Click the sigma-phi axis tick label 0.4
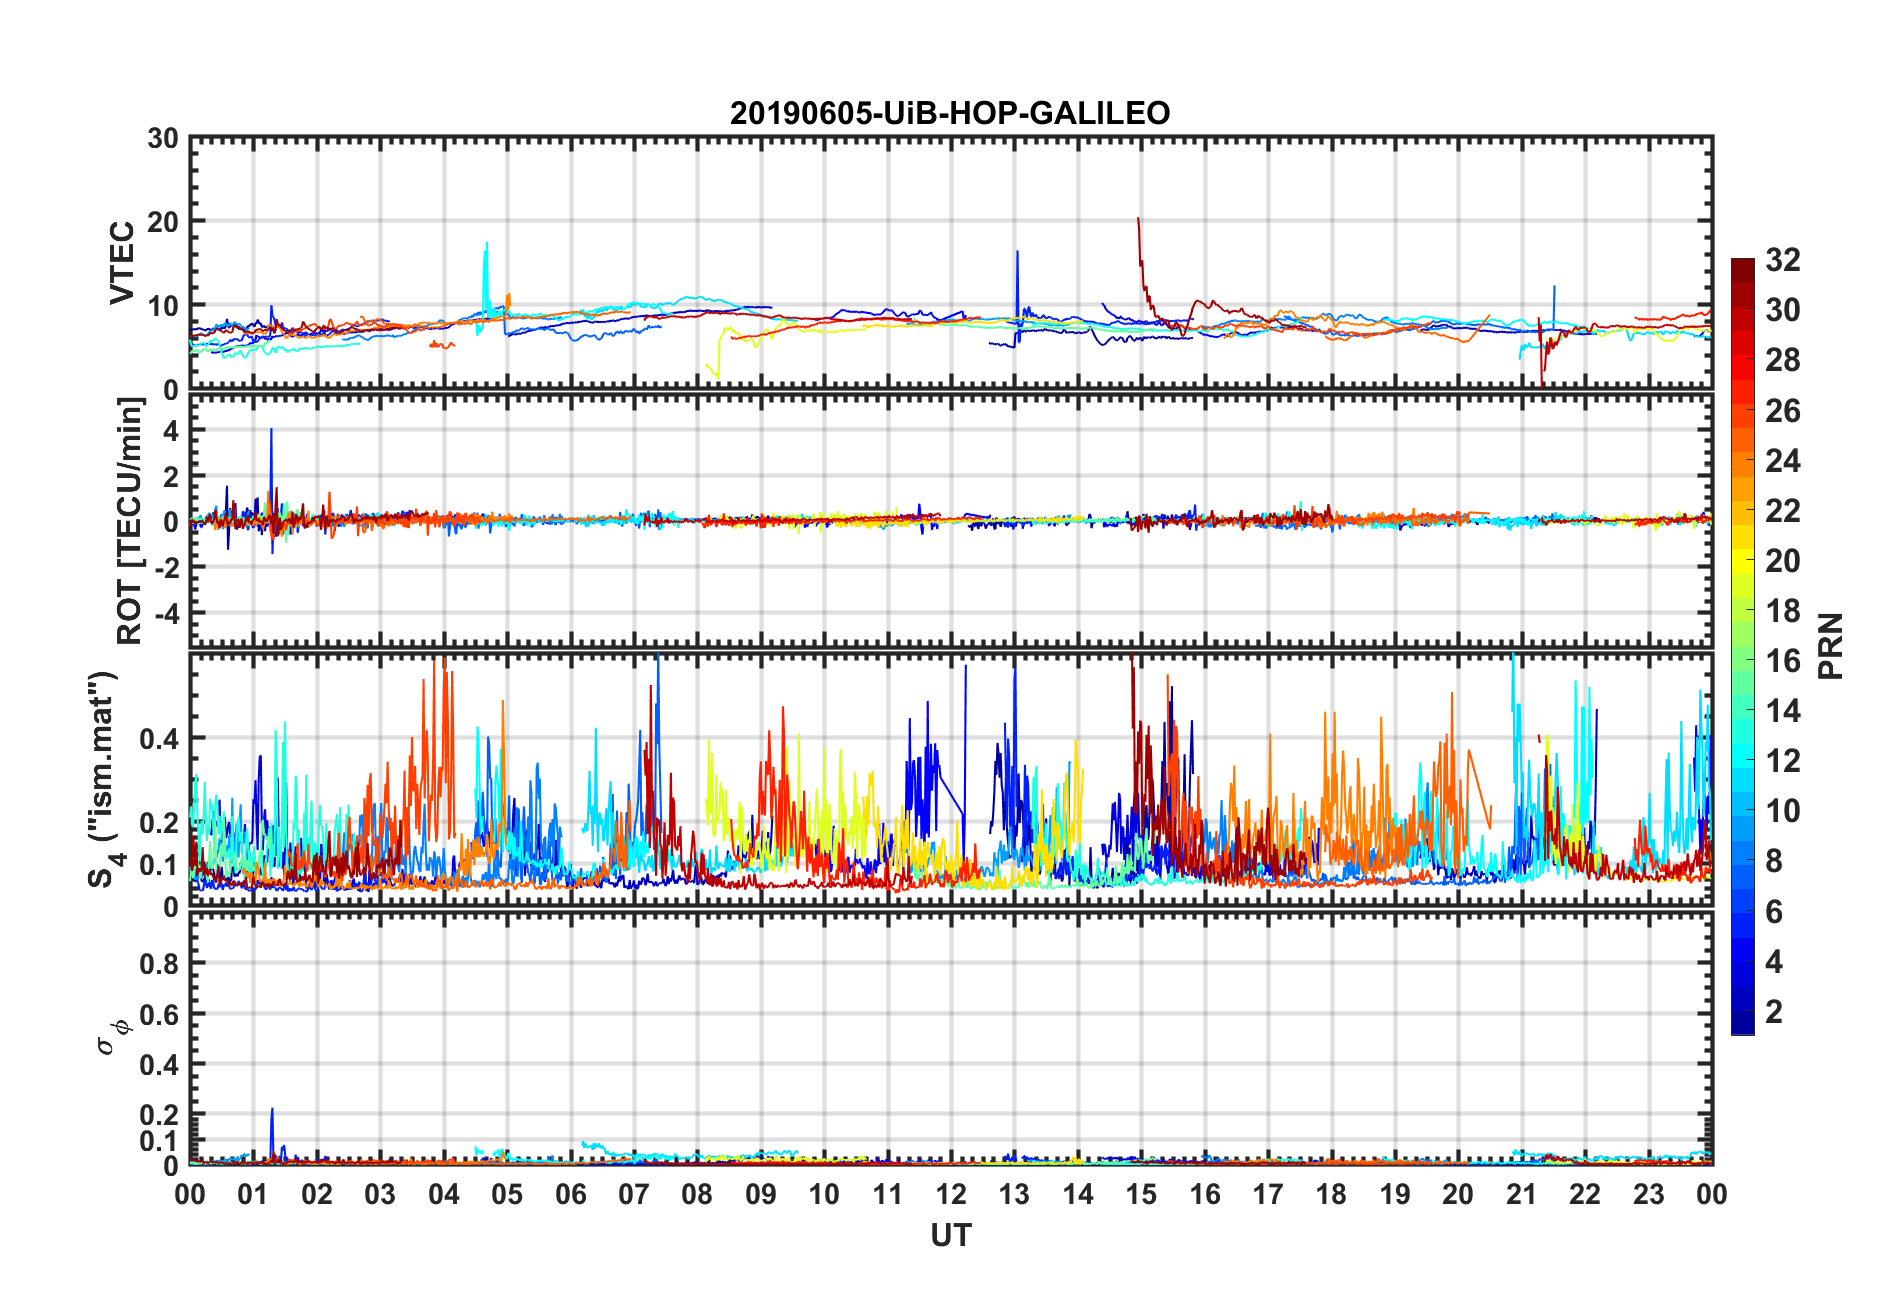The image size is (1902, 1292). coord(159,1065)
